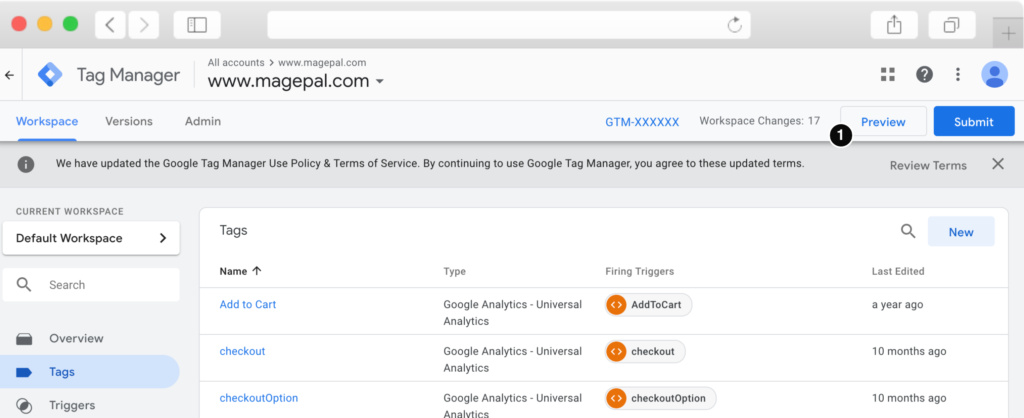Click the info icon in notice banner
The width and height of the screenshot is (1024, 418).
click(25, 164)
